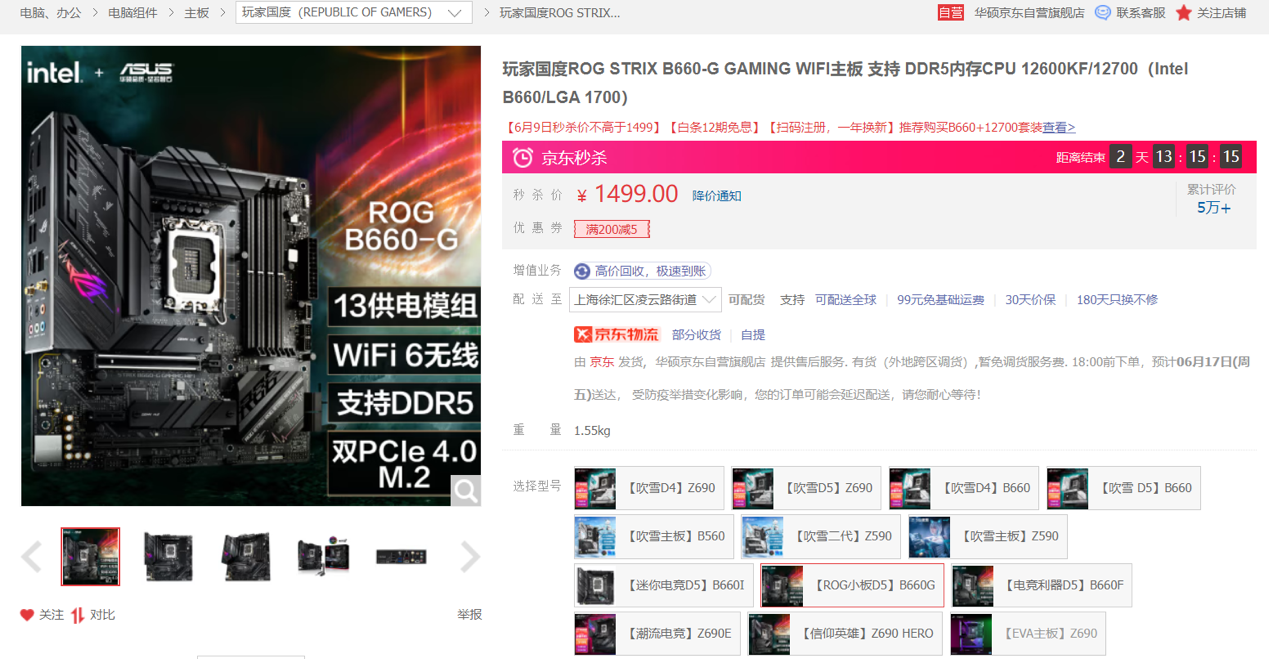This screenshot has width=1269, height=659.
Task: Claim the 满200减5 coupon
Action: (612, 229)
